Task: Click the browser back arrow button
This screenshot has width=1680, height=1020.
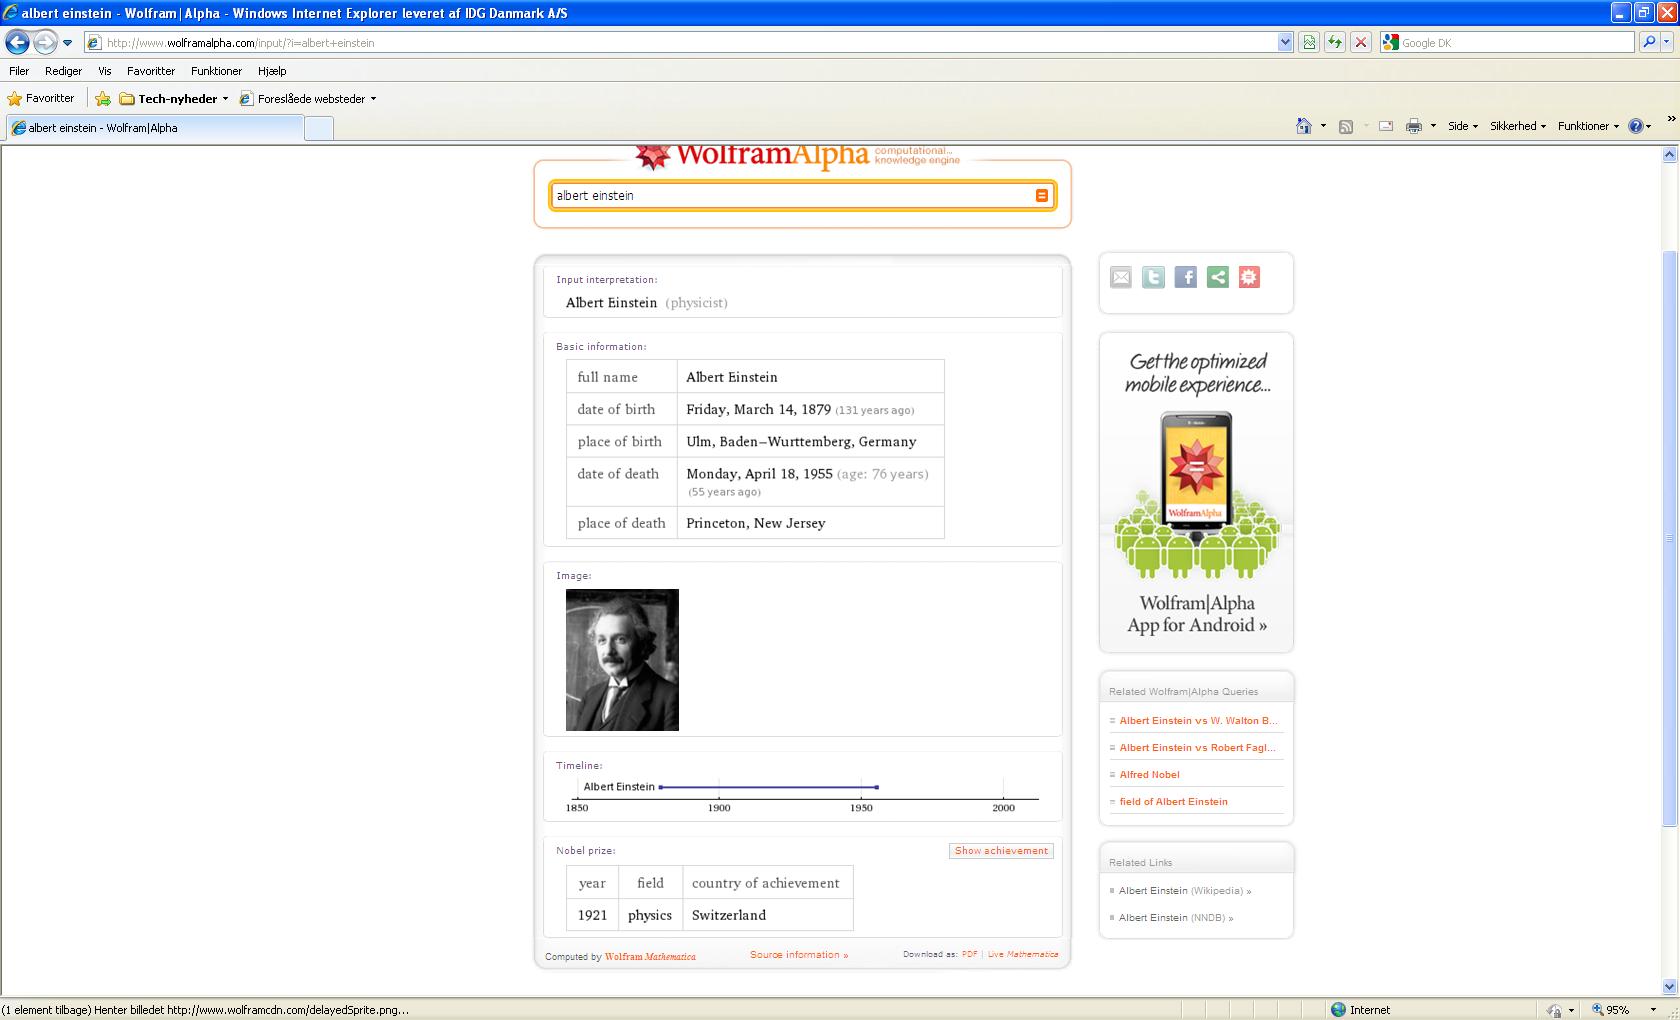Action: pyautogui.click(x=17, y=42)
